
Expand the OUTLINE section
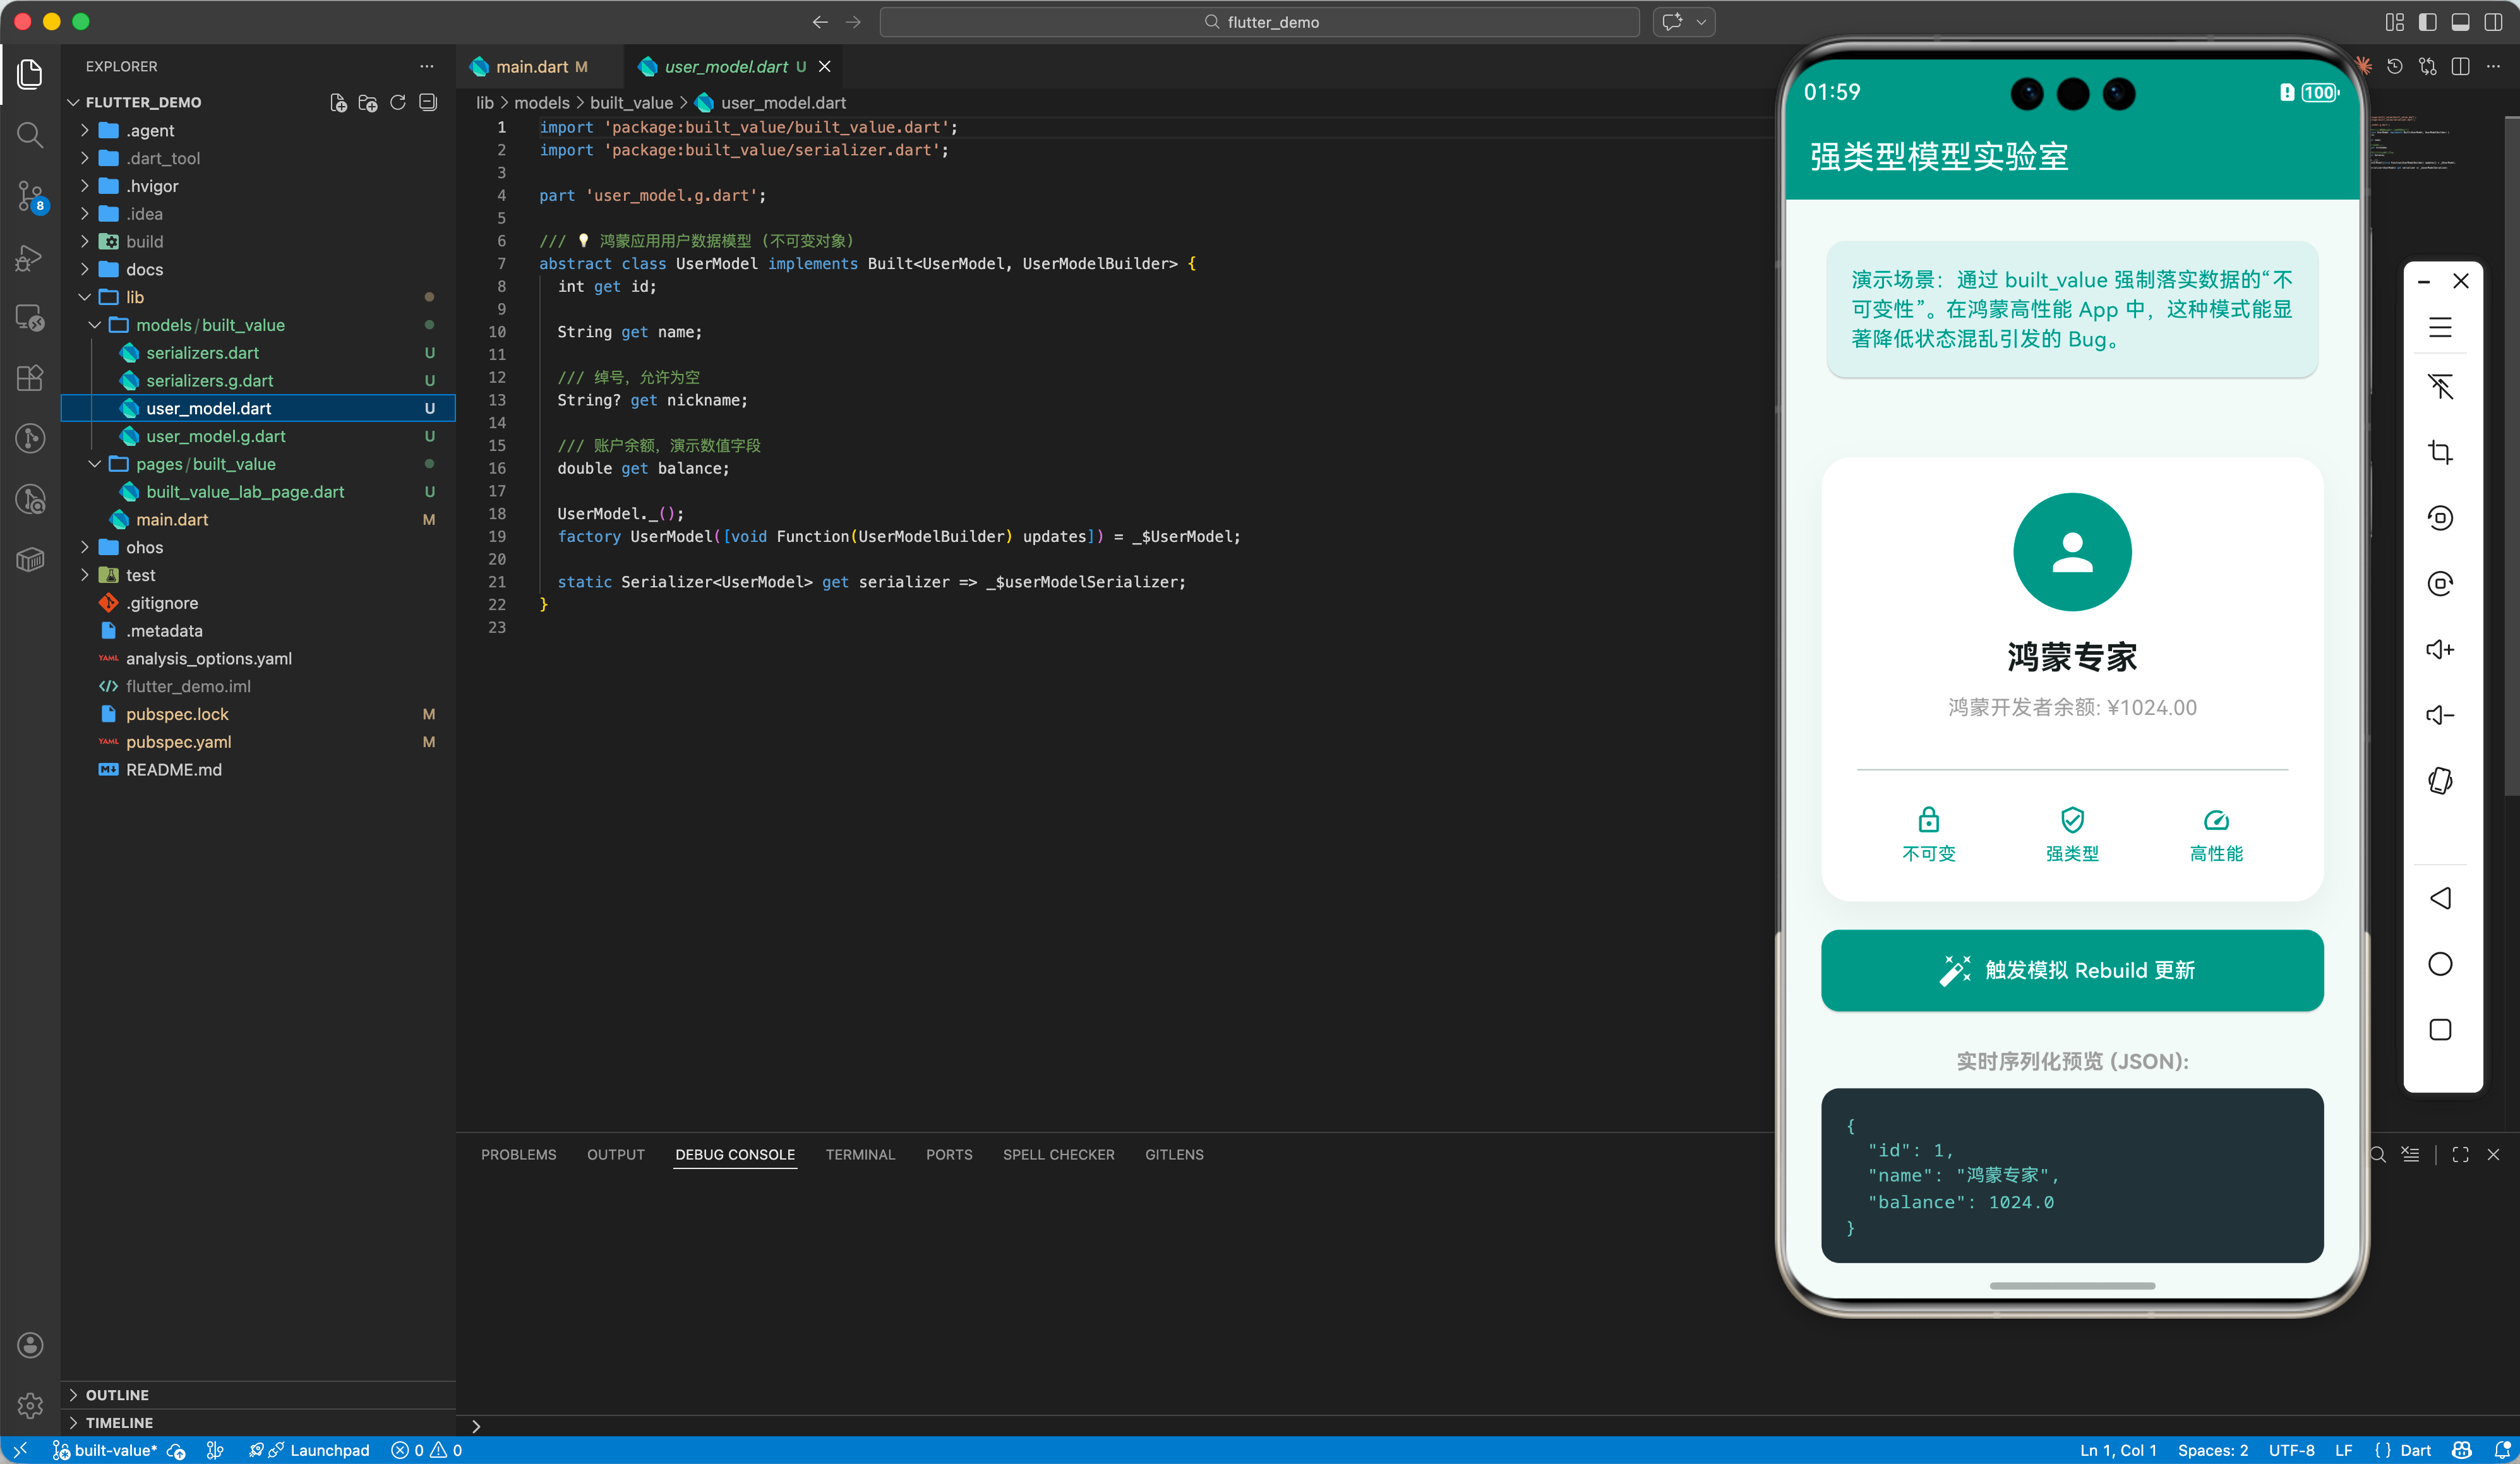click(117, 1394)
